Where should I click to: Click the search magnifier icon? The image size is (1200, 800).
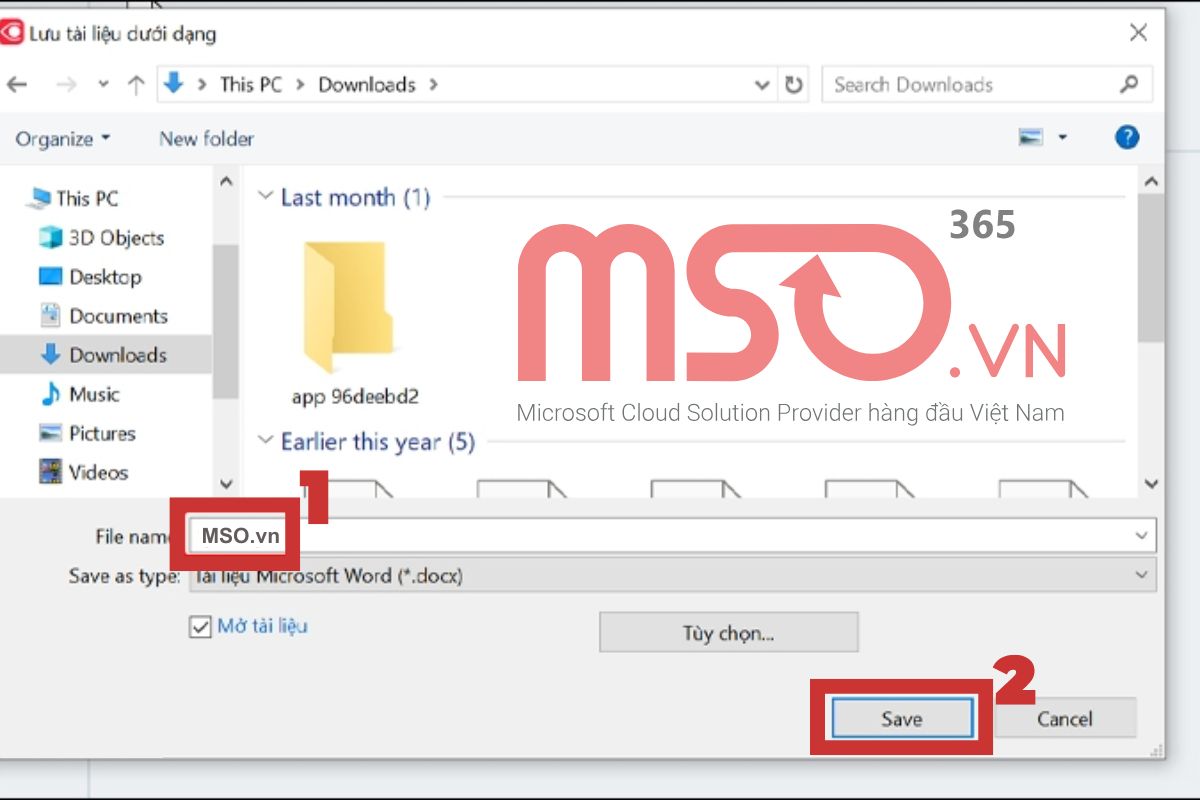tap(1129, 84)
